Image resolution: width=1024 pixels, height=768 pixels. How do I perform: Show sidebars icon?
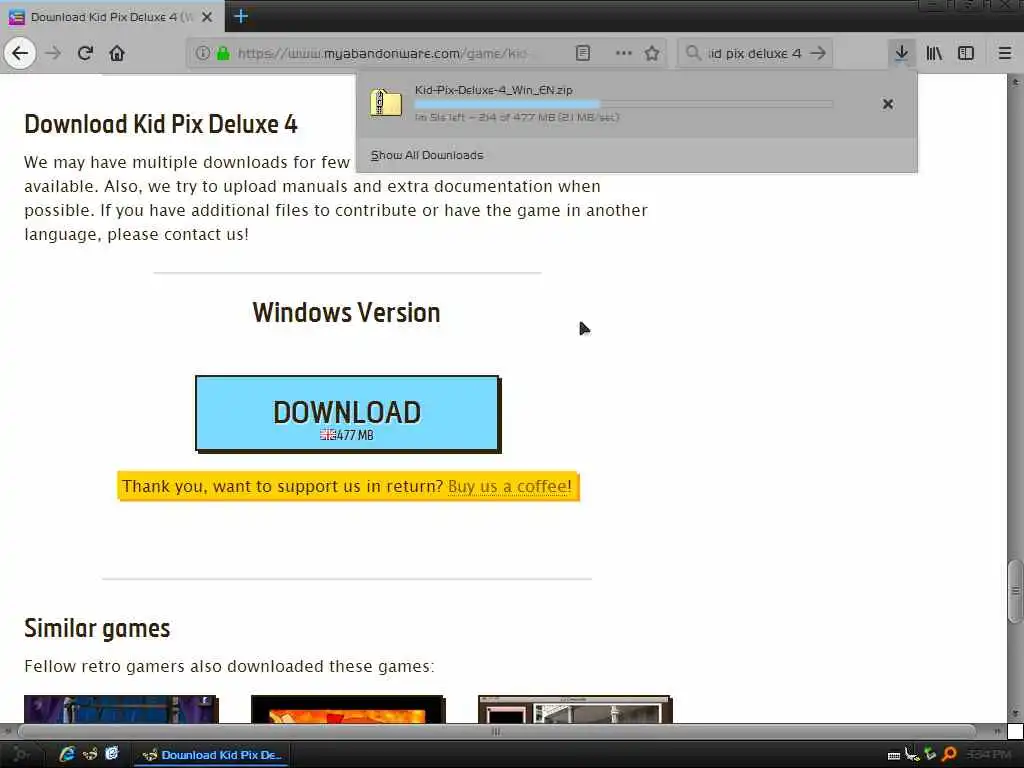(966, 53)
